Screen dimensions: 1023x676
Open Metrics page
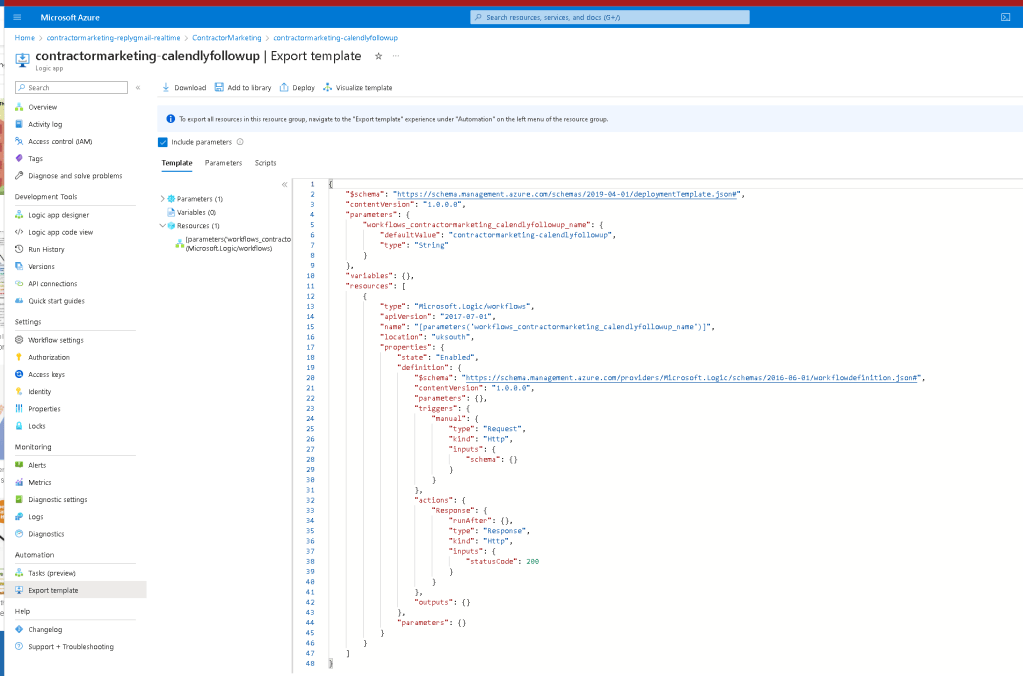click(x=39, y=482)
